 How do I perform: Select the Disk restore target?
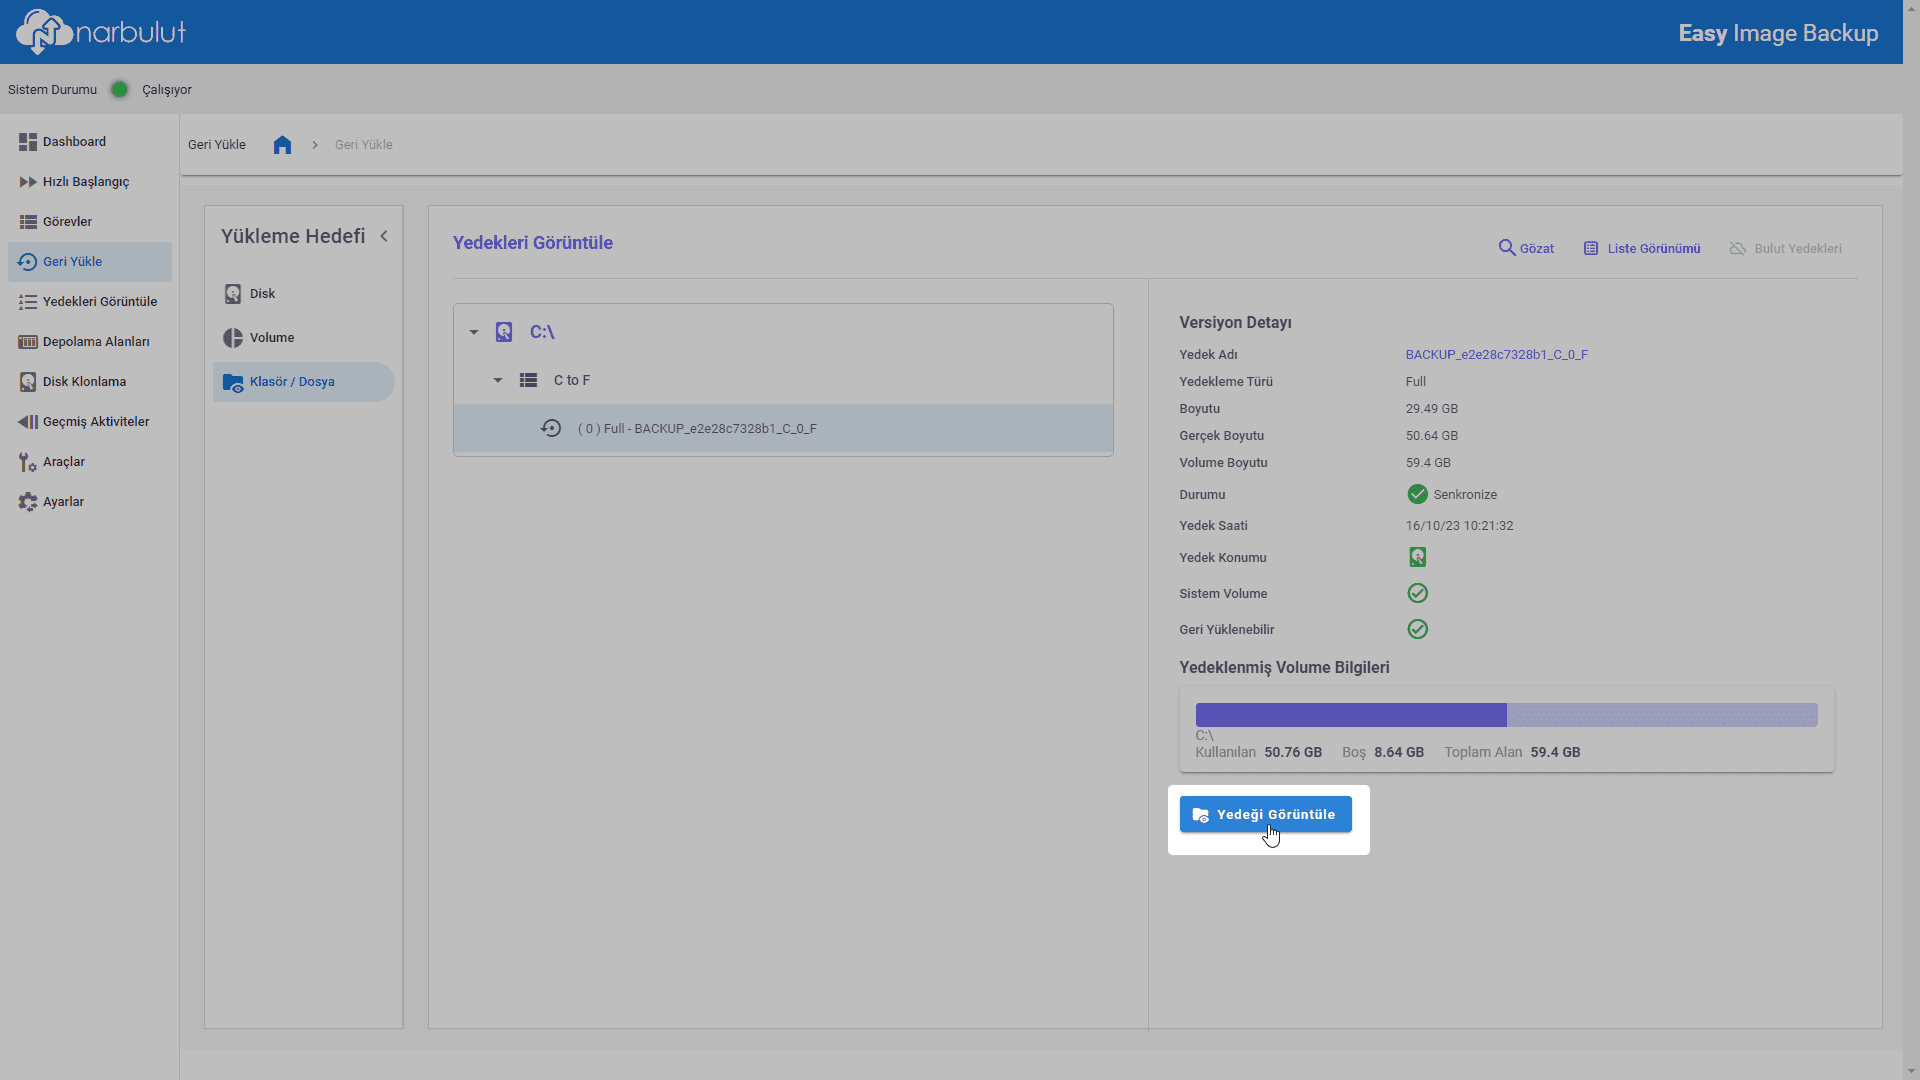click(262, 294)
